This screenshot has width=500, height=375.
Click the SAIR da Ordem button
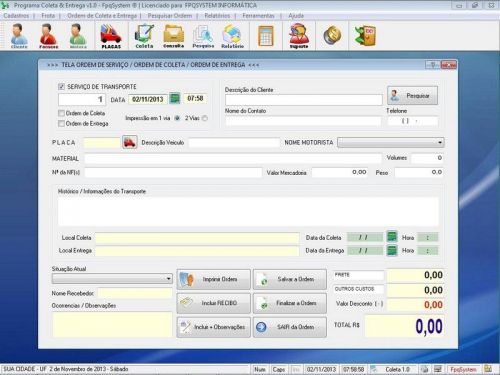290,327
